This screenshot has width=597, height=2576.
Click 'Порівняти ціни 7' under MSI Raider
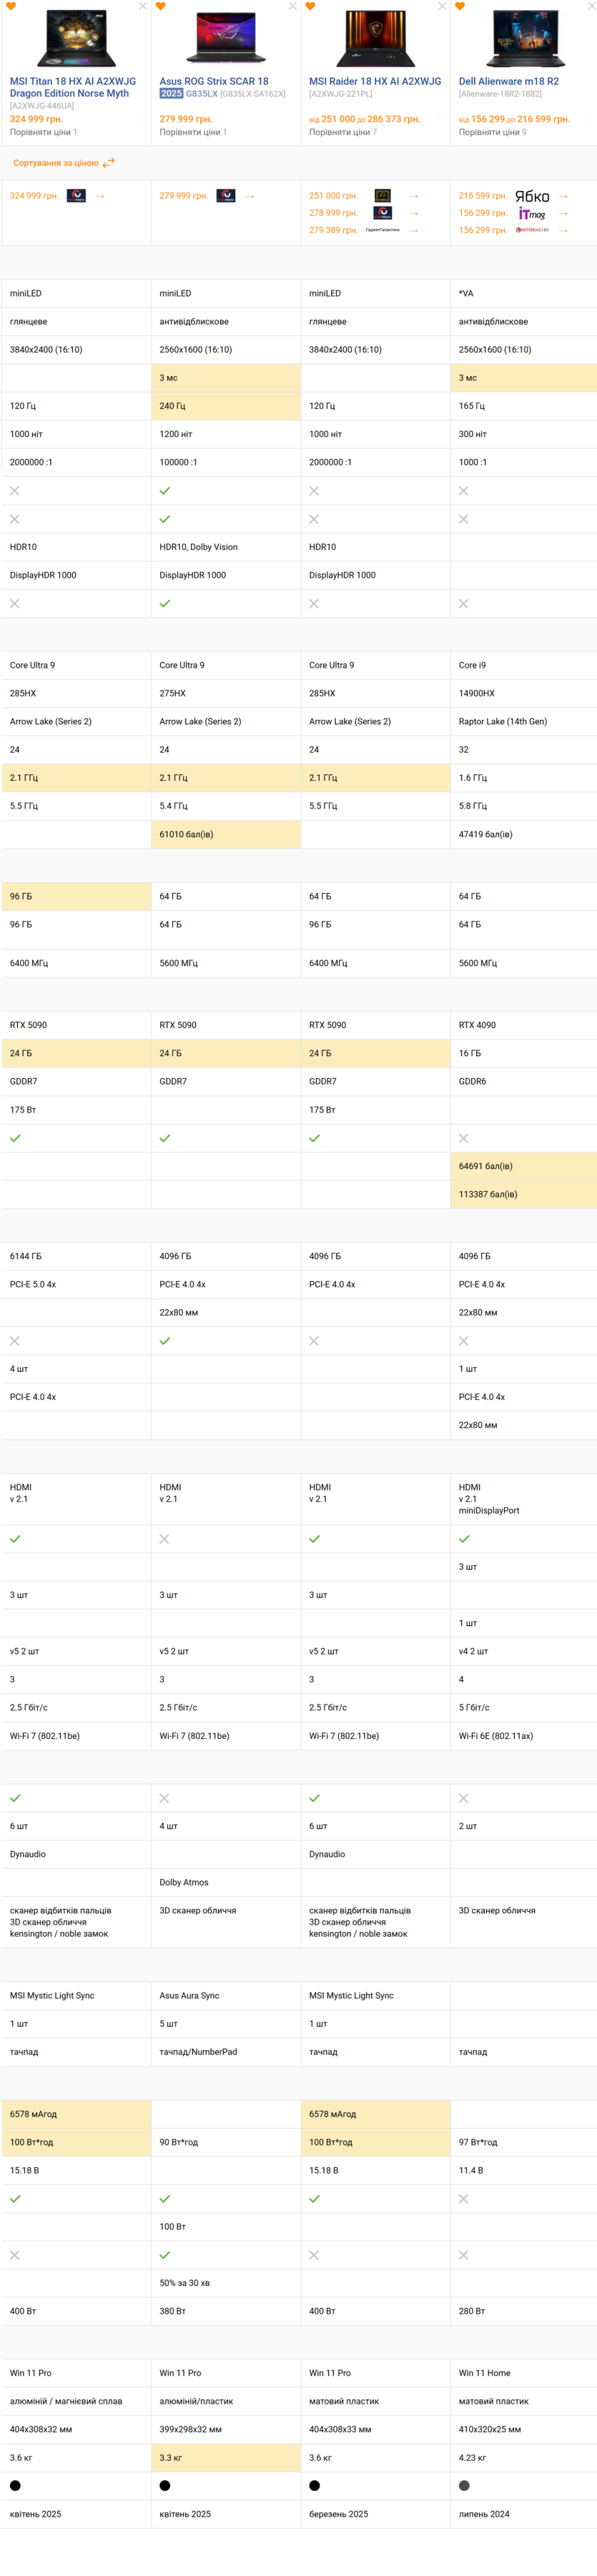point(343,132)
